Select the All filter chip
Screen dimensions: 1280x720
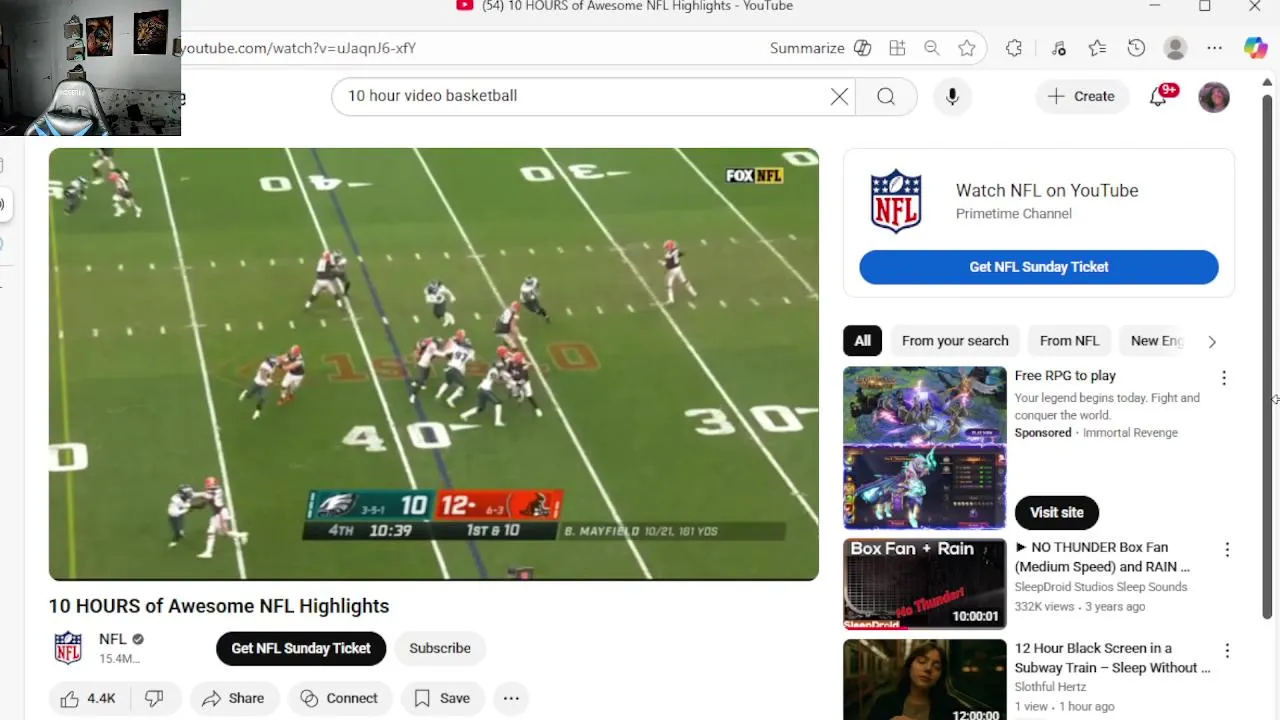[862, 341]
